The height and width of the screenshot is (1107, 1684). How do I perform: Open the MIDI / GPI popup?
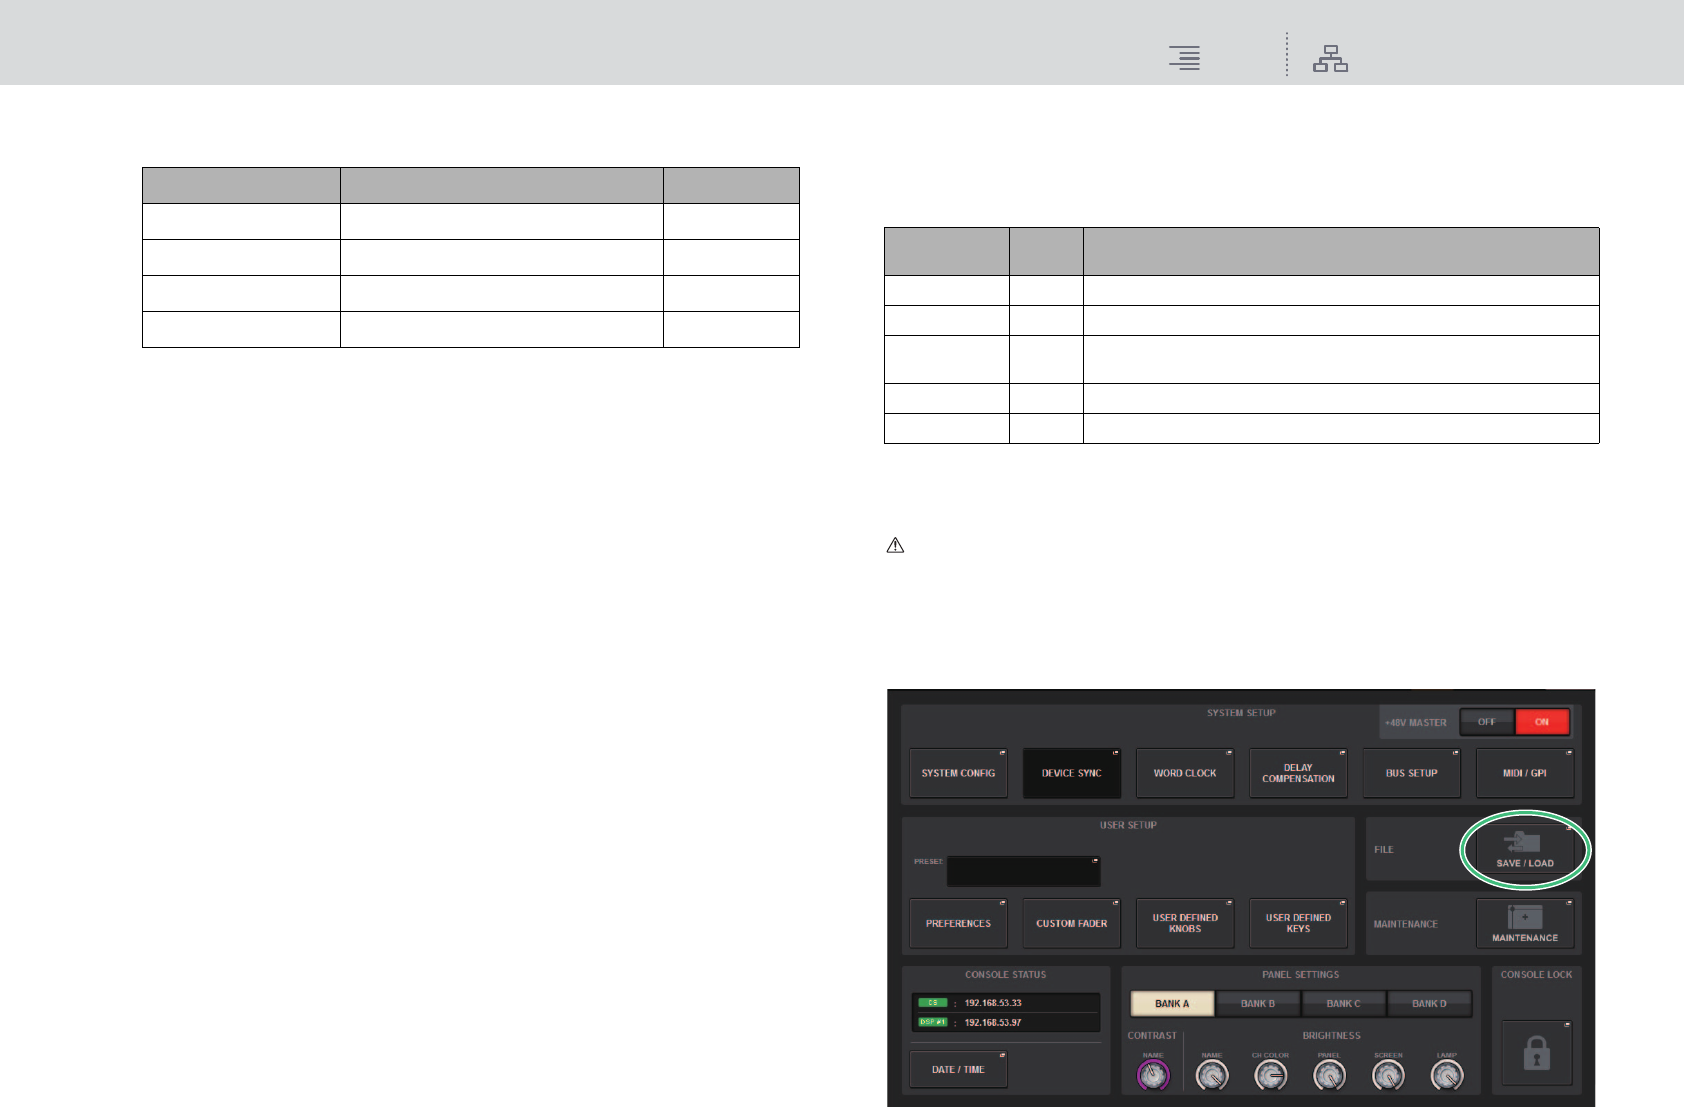tap(1525, 773)
